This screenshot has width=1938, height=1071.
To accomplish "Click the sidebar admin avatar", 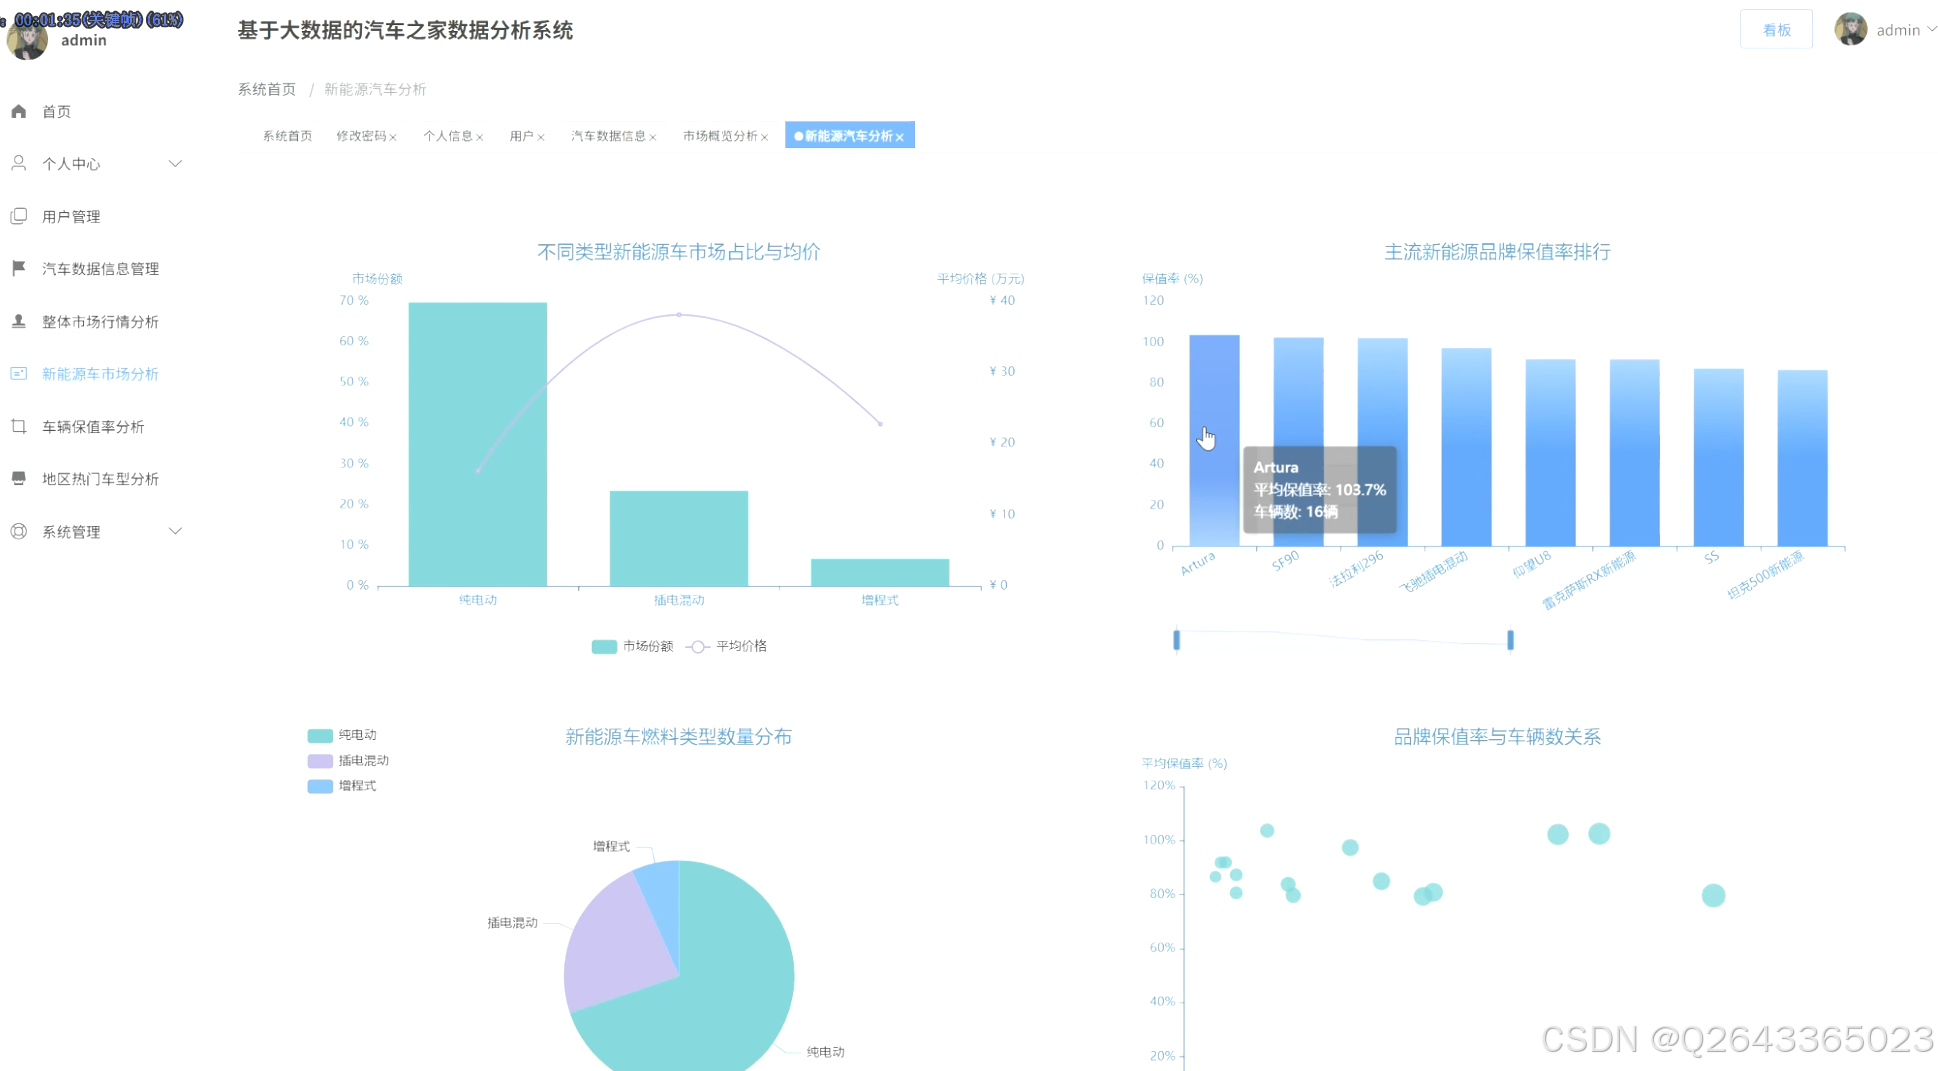I will tap(27, 40).
